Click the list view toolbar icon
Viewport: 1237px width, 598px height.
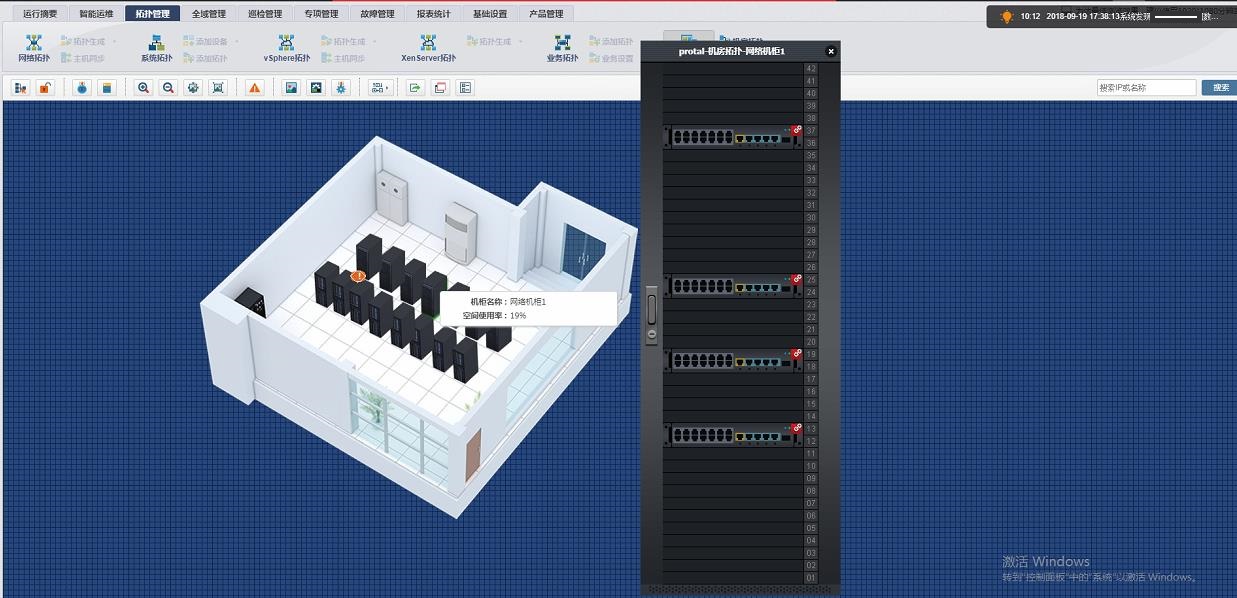tap(465, 88)
